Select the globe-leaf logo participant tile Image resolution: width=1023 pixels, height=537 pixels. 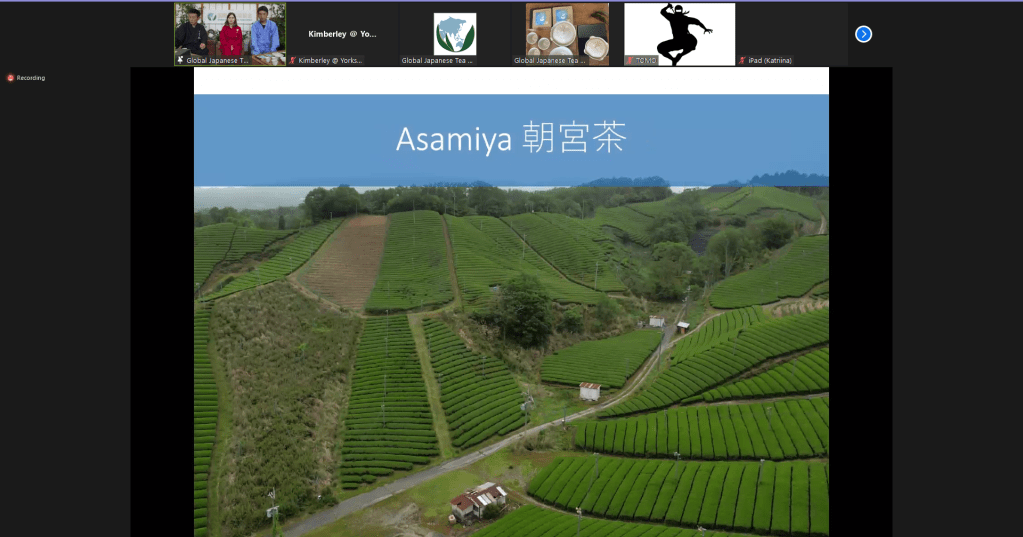(455, 30)
